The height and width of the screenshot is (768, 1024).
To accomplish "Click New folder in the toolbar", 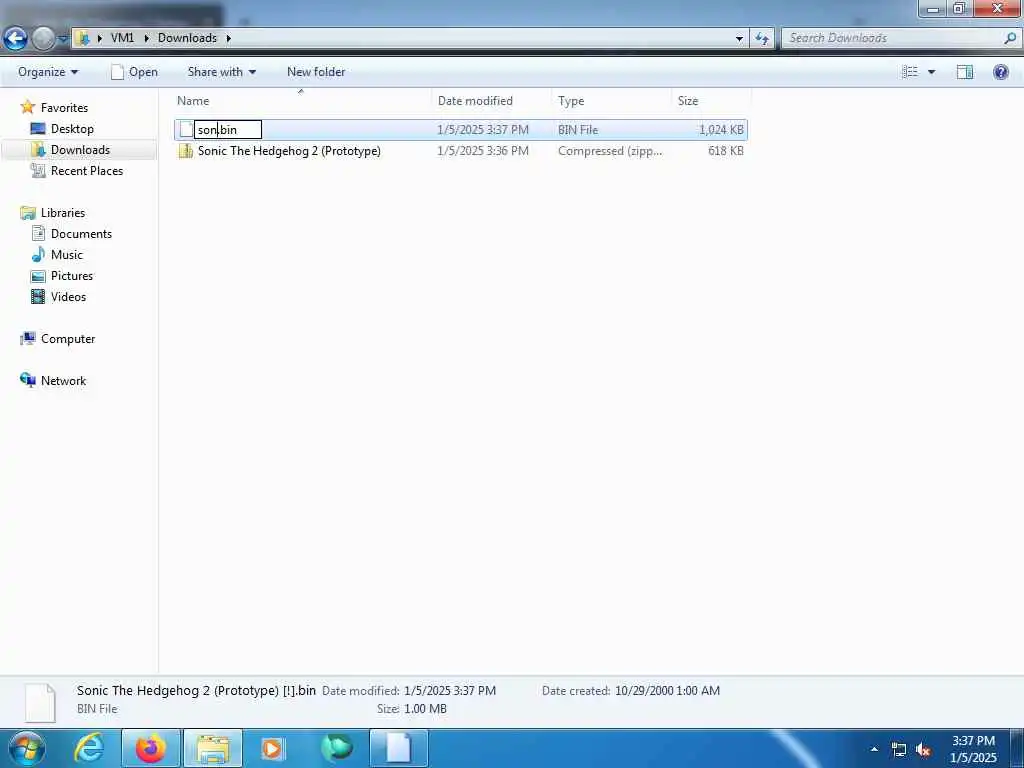I will tap(316, 72).
